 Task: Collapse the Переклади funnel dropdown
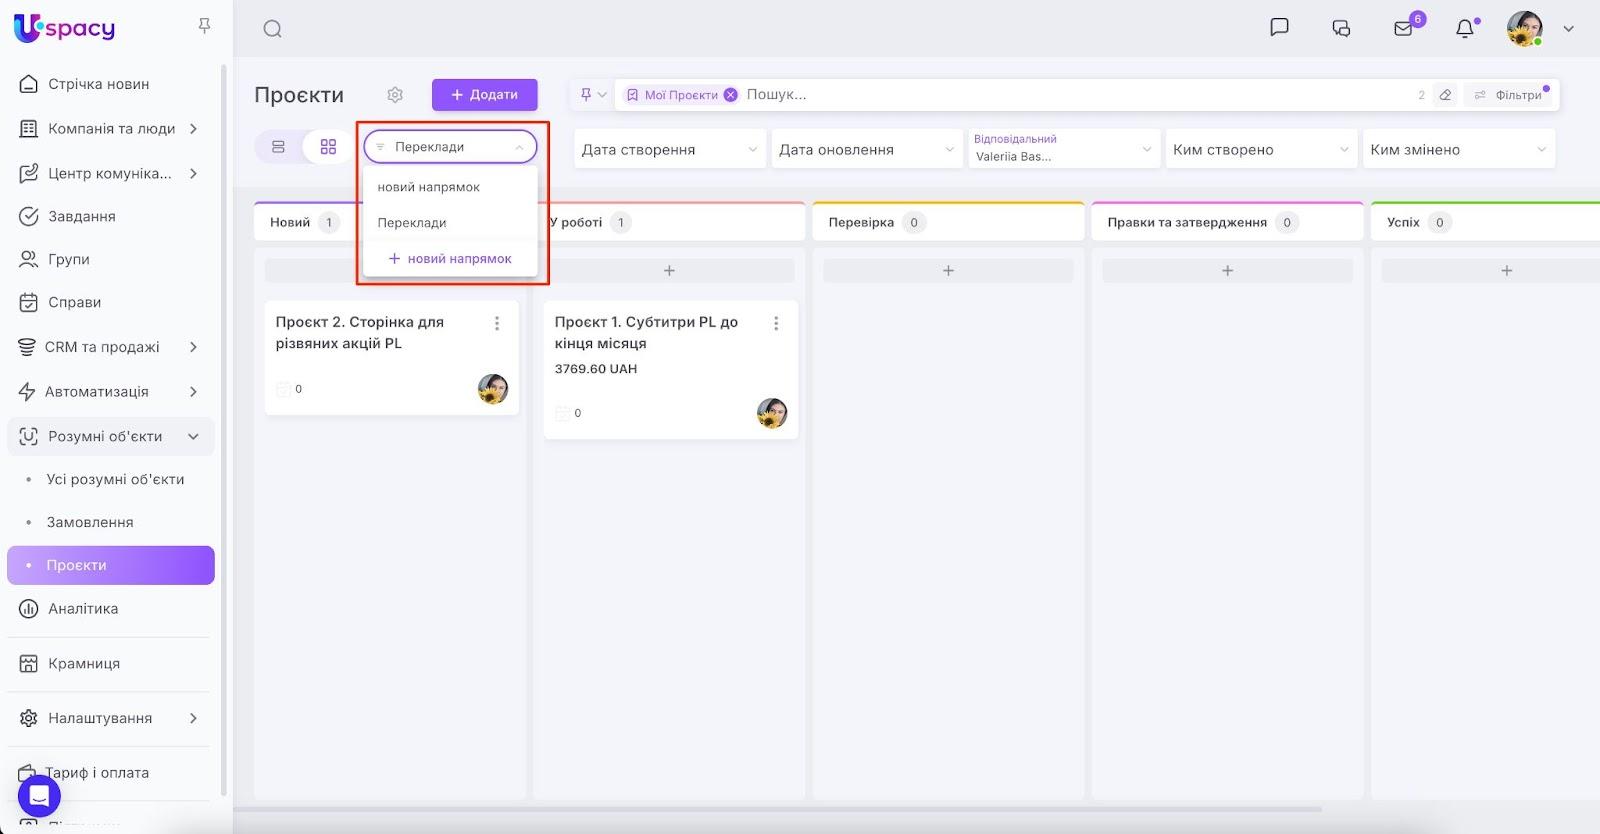pos(450,147)
